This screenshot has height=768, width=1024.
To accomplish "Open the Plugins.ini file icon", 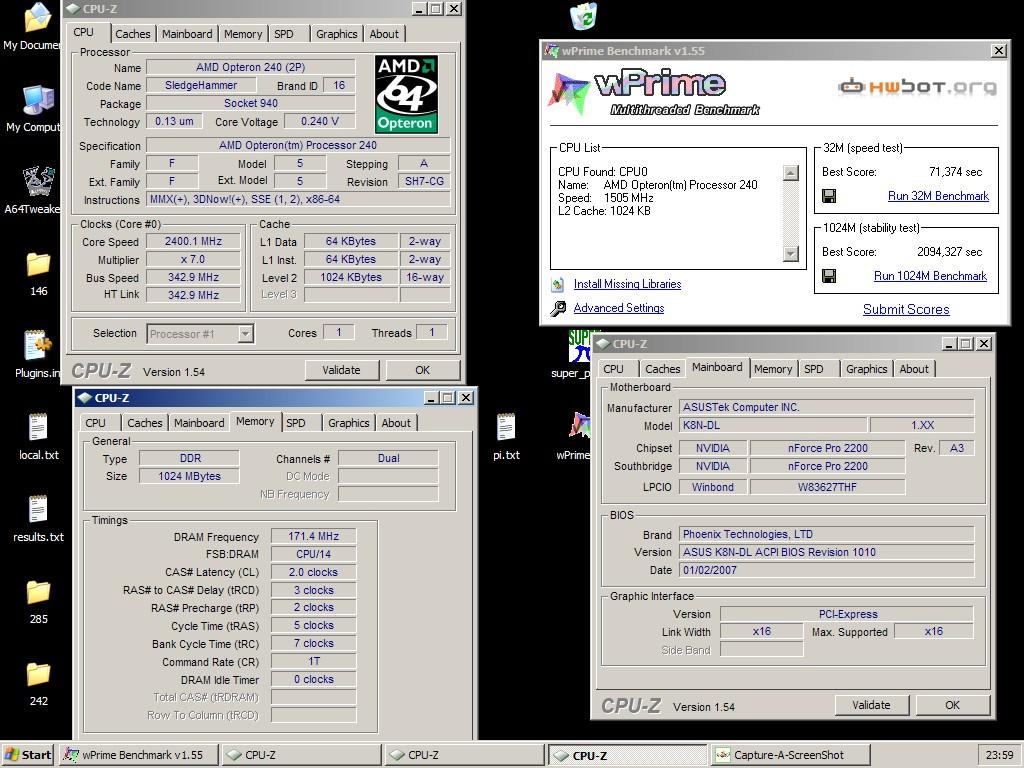I will (x=38, y=345).
